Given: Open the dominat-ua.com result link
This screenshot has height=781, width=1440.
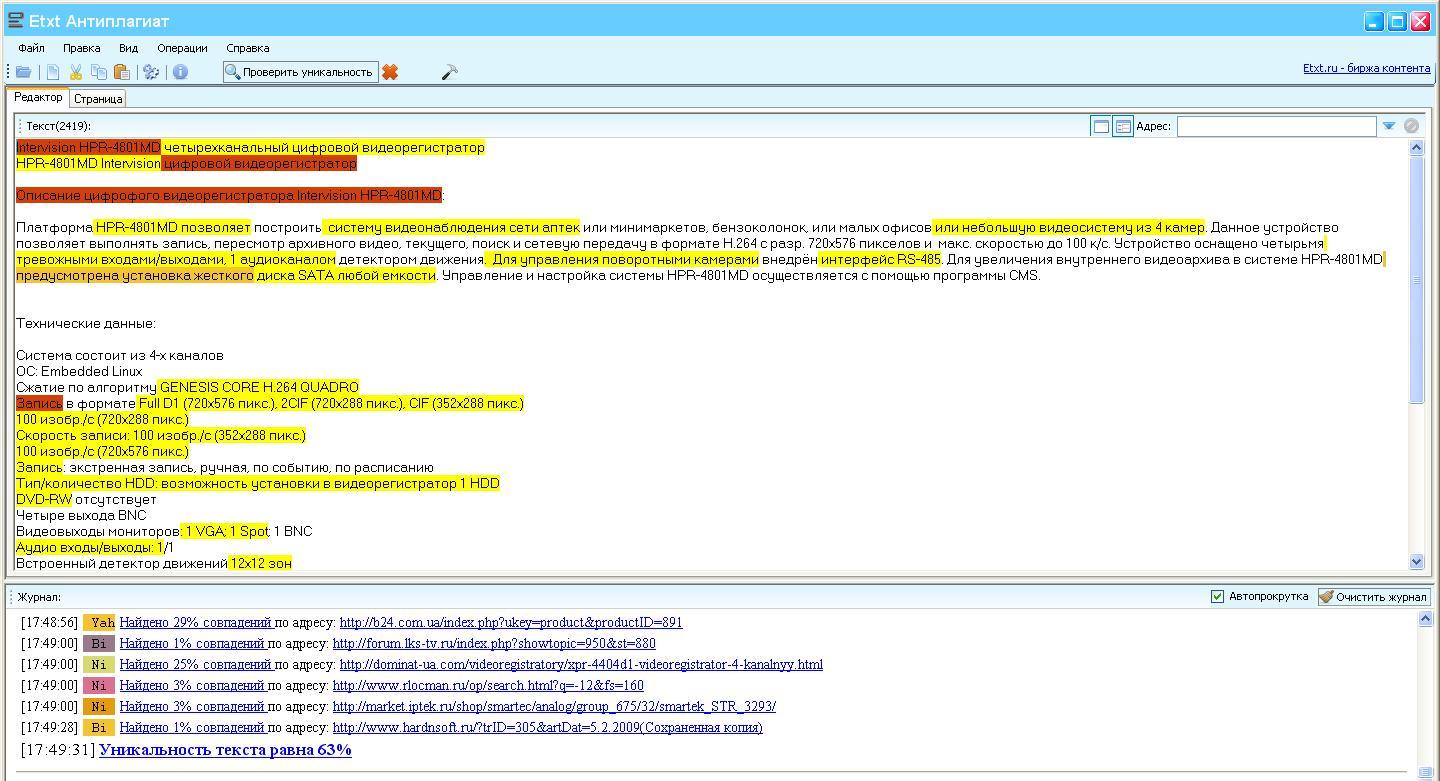Looking at the screenshot, I should 581,665.
